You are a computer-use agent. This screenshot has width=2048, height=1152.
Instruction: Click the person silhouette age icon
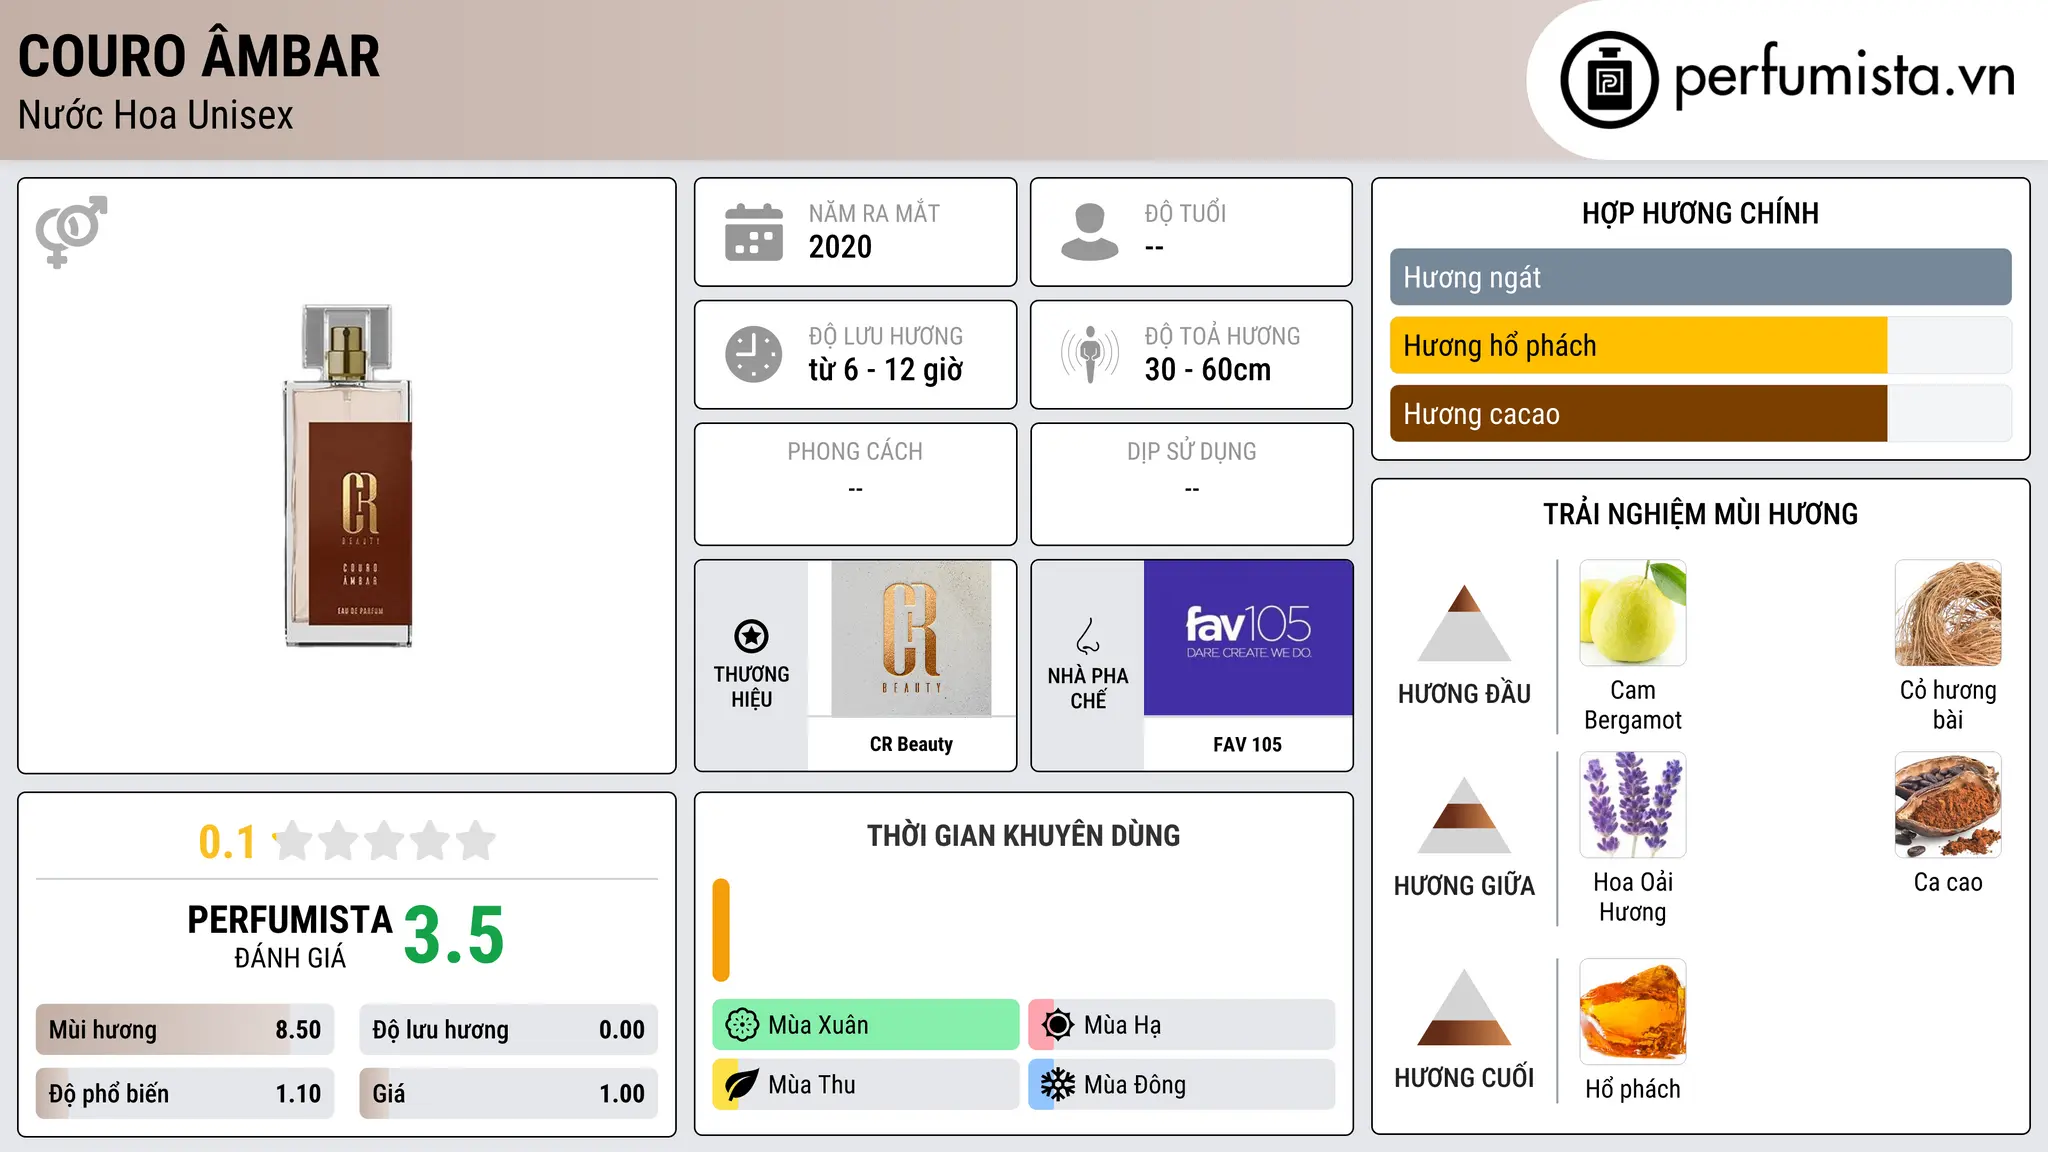click(x=1090, y=232)
